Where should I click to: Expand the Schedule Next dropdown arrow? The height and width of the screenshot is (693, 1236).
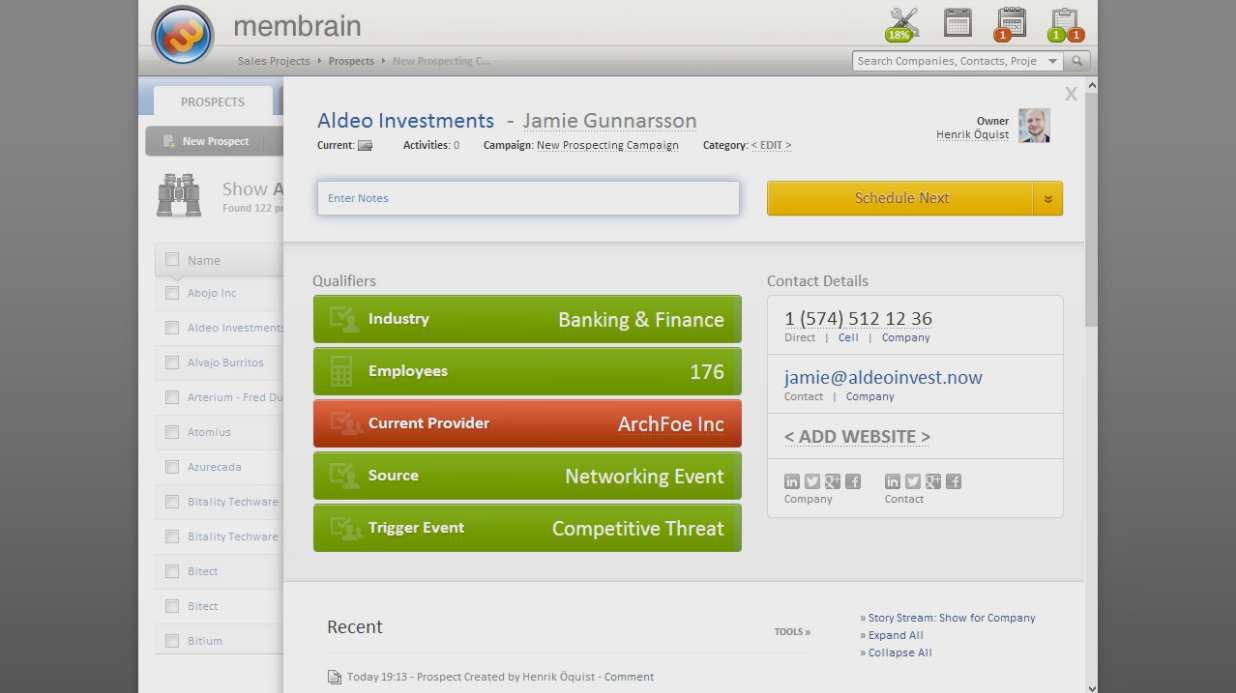[1048, 198]
